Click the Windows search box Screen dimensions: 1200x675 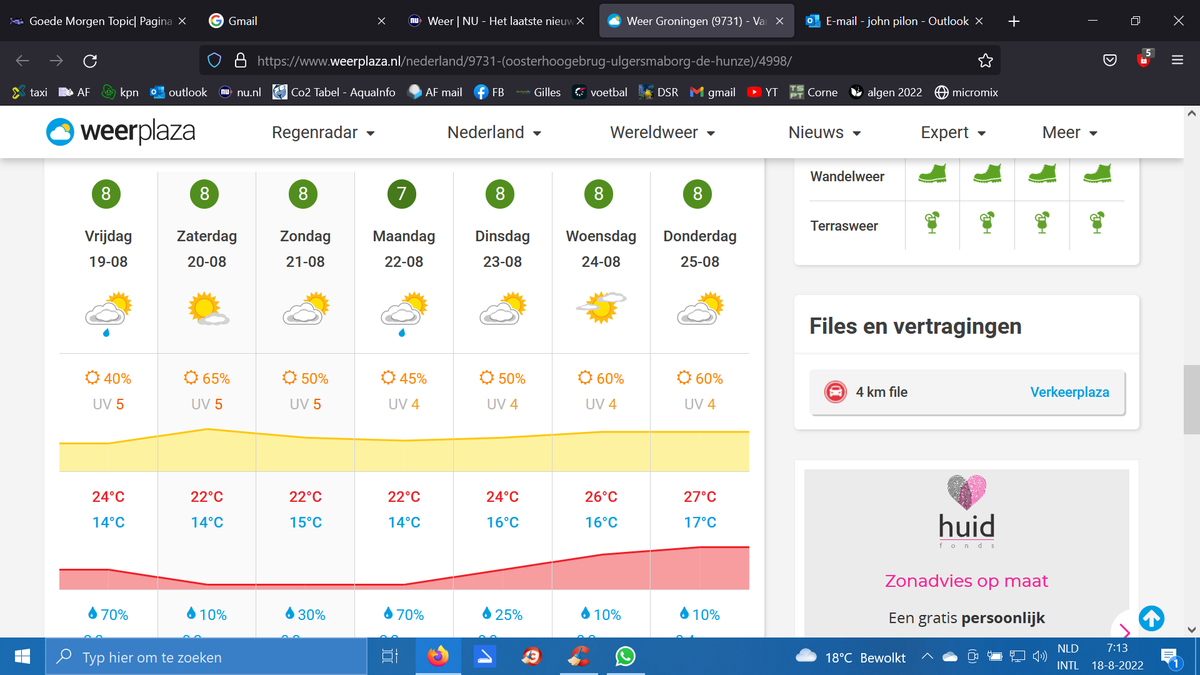tap(207, 657)
